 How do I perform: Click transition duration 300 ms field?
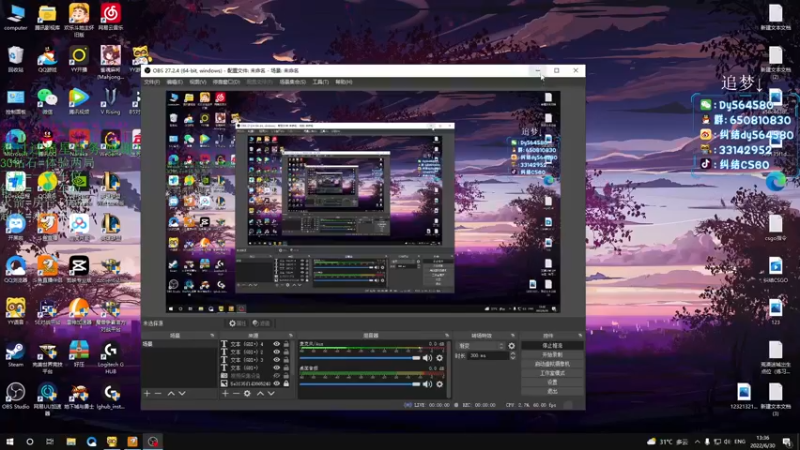488,356
